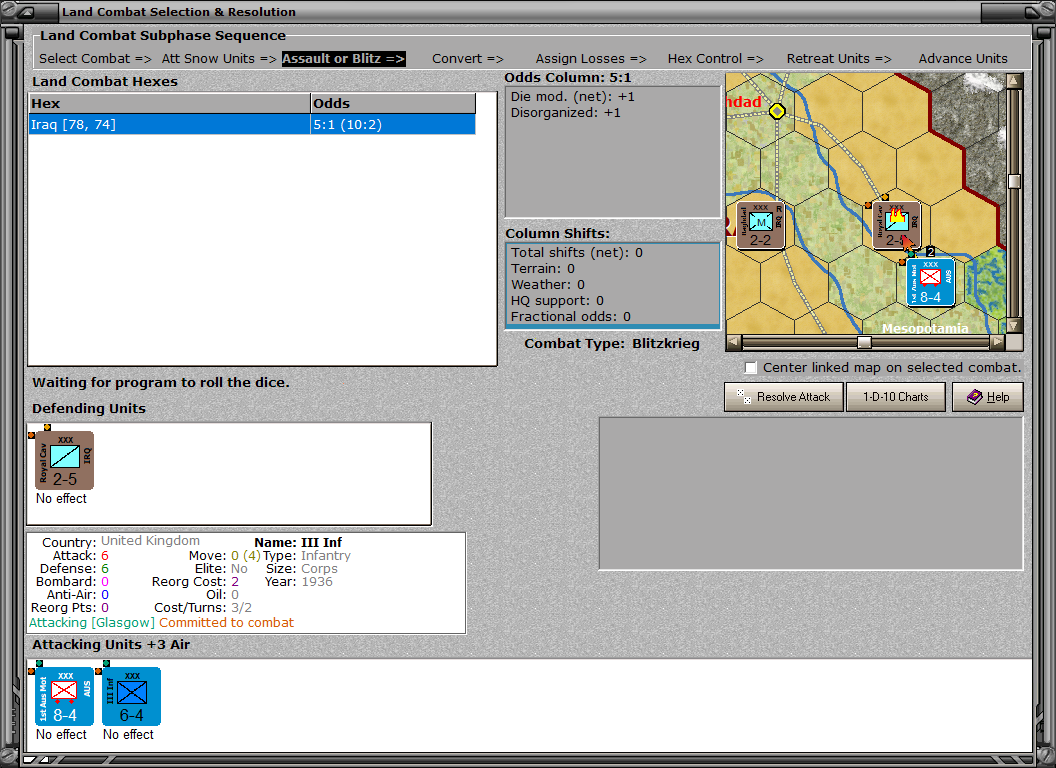This screenshot has height=768, width=1056.
Task: Select the Assign Losses subphase
Action: coord(591,59)
